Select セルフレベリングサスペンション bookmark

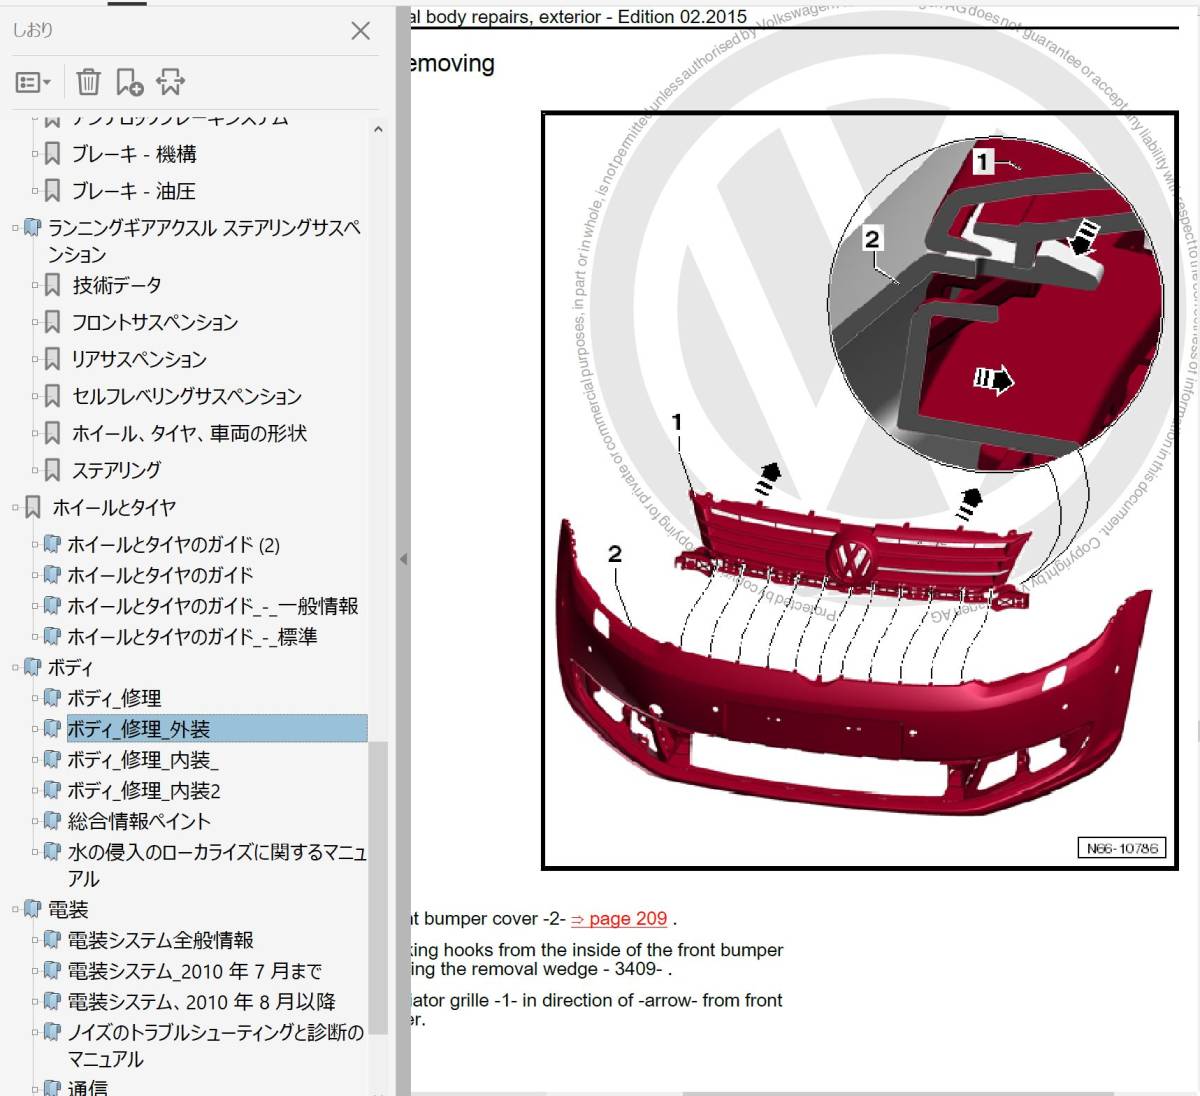[x=187, y=396]
